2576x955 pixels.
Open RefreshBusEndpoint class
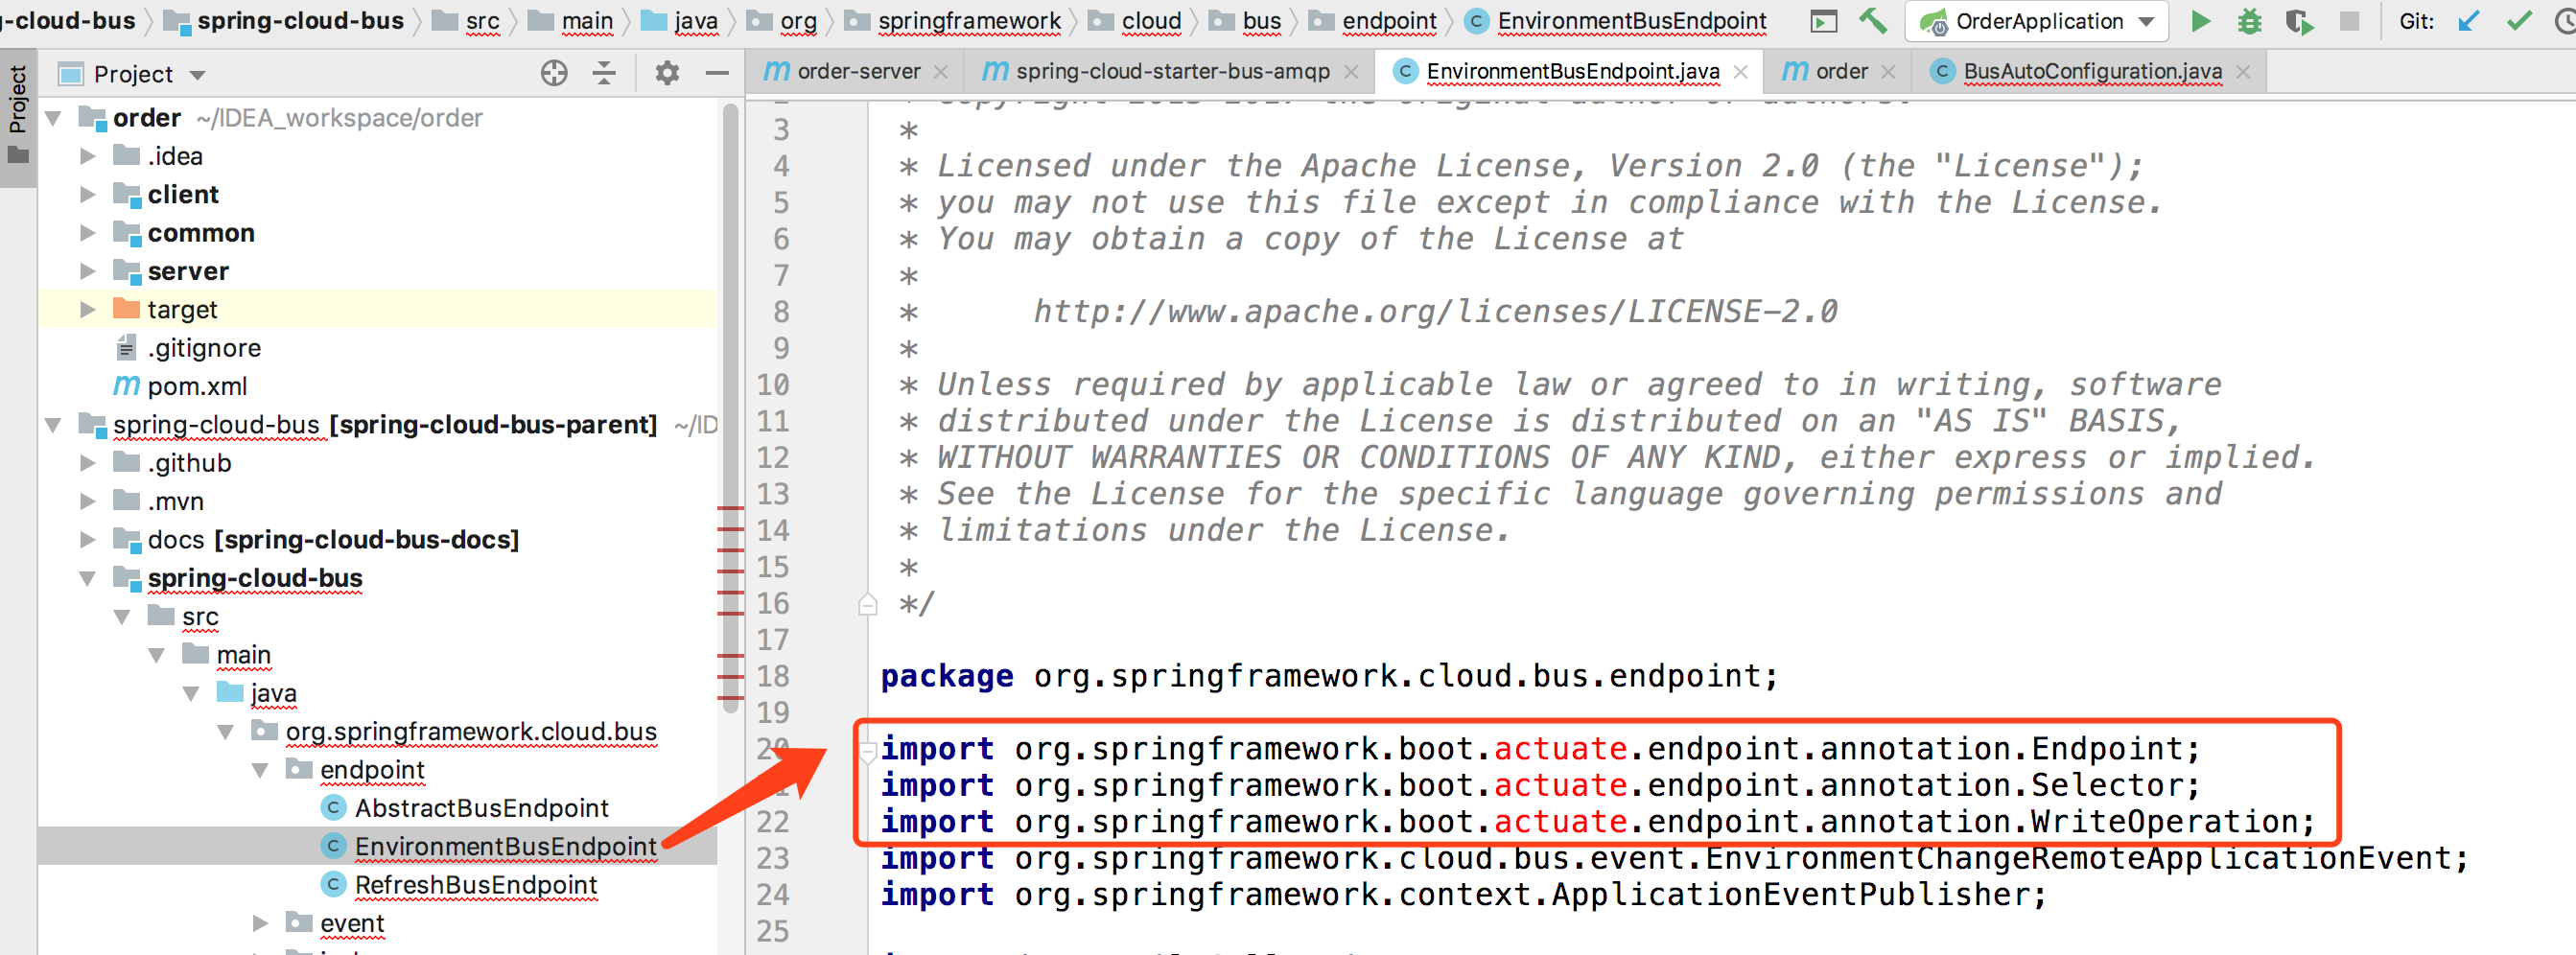476,885
